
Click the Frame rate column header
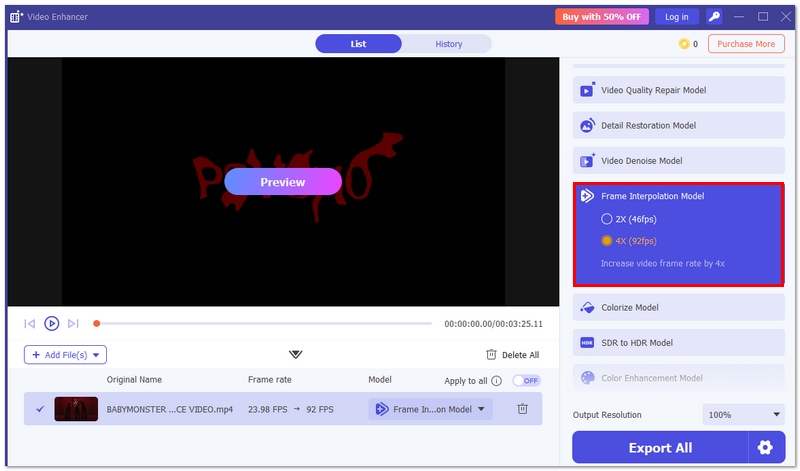pyautogui.click(x=269, y=380)
